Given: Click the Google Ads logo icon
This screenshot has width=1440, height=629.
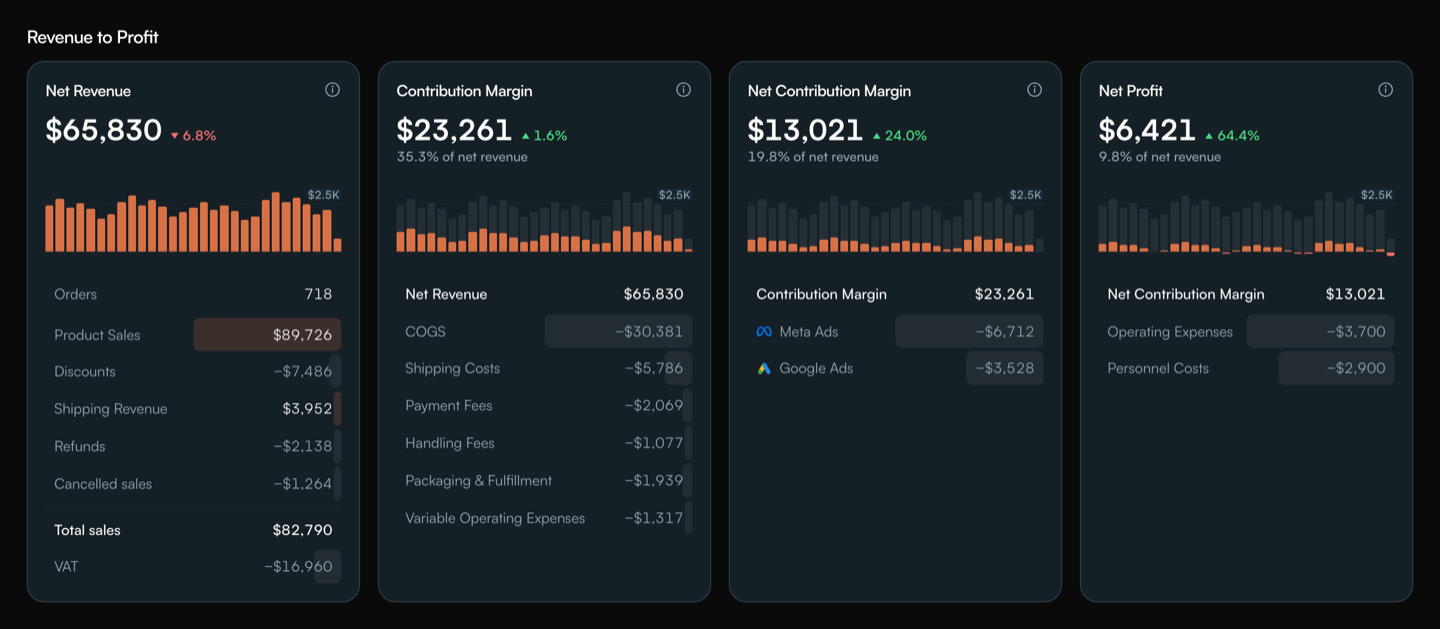Looking at the screenshot, I should pyautogui.click(x=764, y=369).
